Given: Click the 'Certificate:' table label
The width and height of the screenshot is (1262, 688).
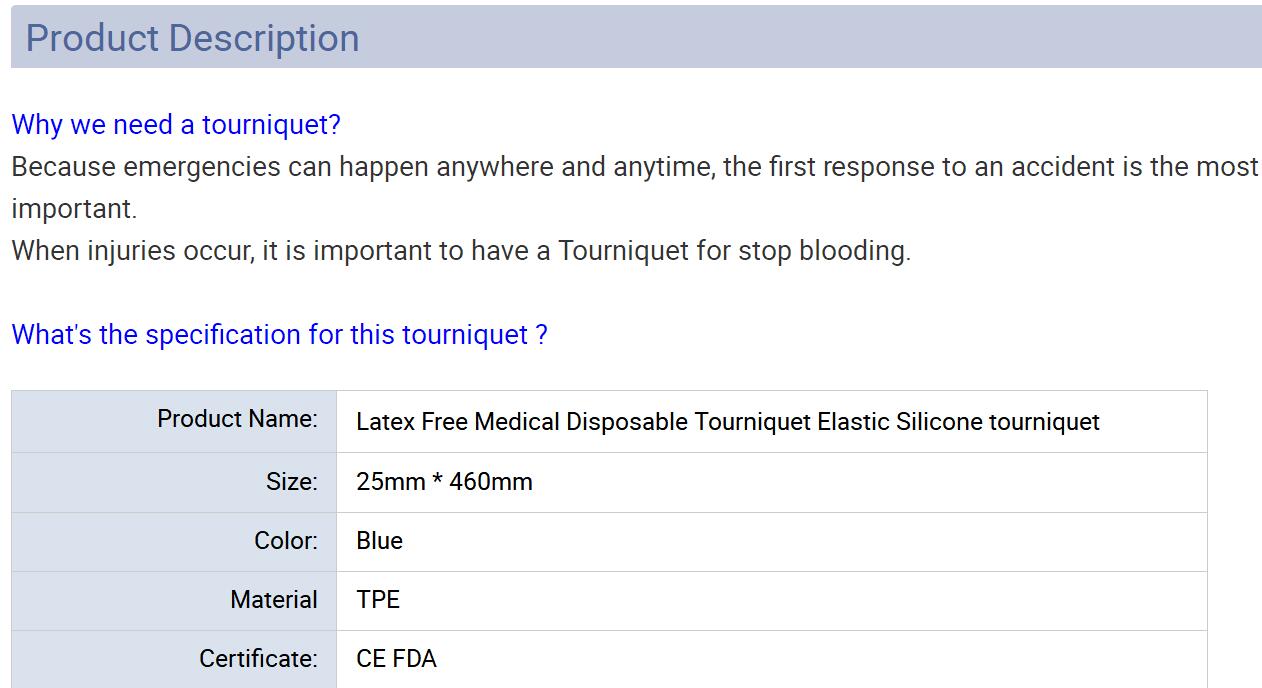Looking at the screenshot, I should point(258,658).
